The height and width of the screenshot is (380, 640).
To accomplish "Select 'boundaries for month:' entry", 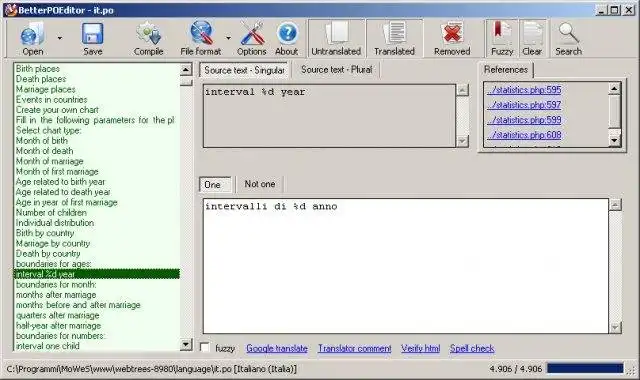I will (56, 284).
